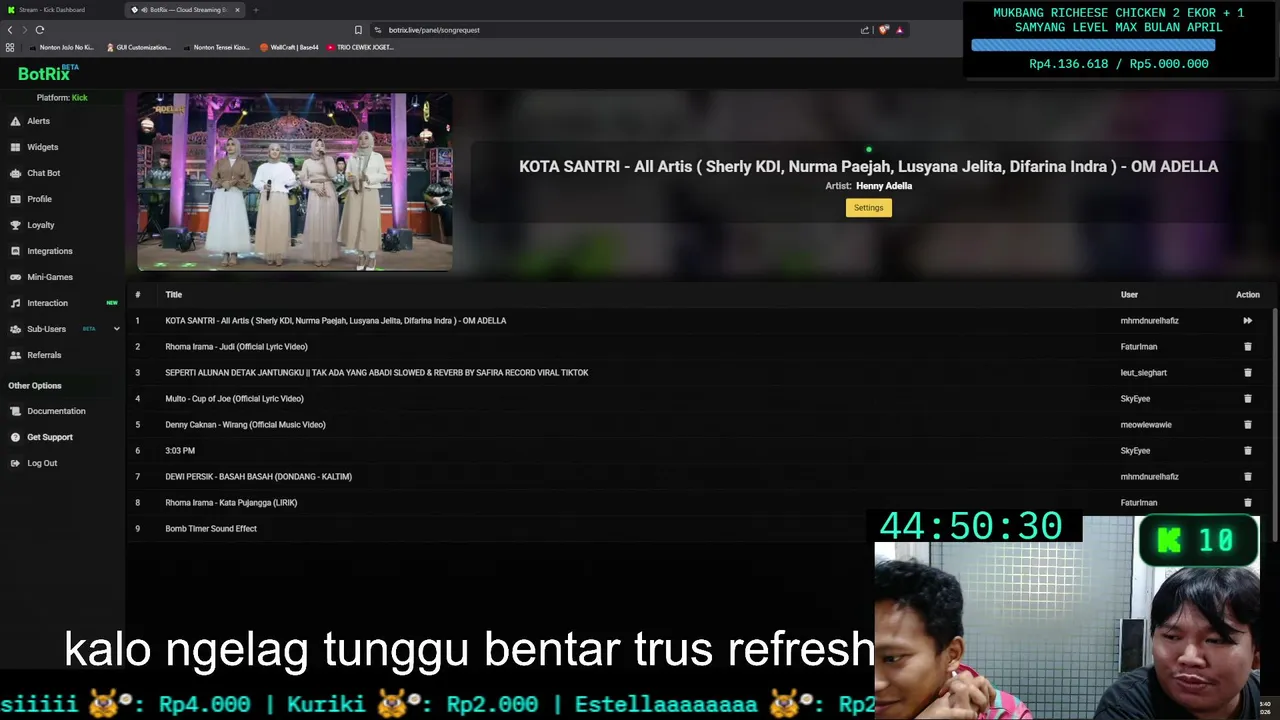Click the BotRix logo
Image resolution: width=1280 pixels, height=720 pixels.
47,73
